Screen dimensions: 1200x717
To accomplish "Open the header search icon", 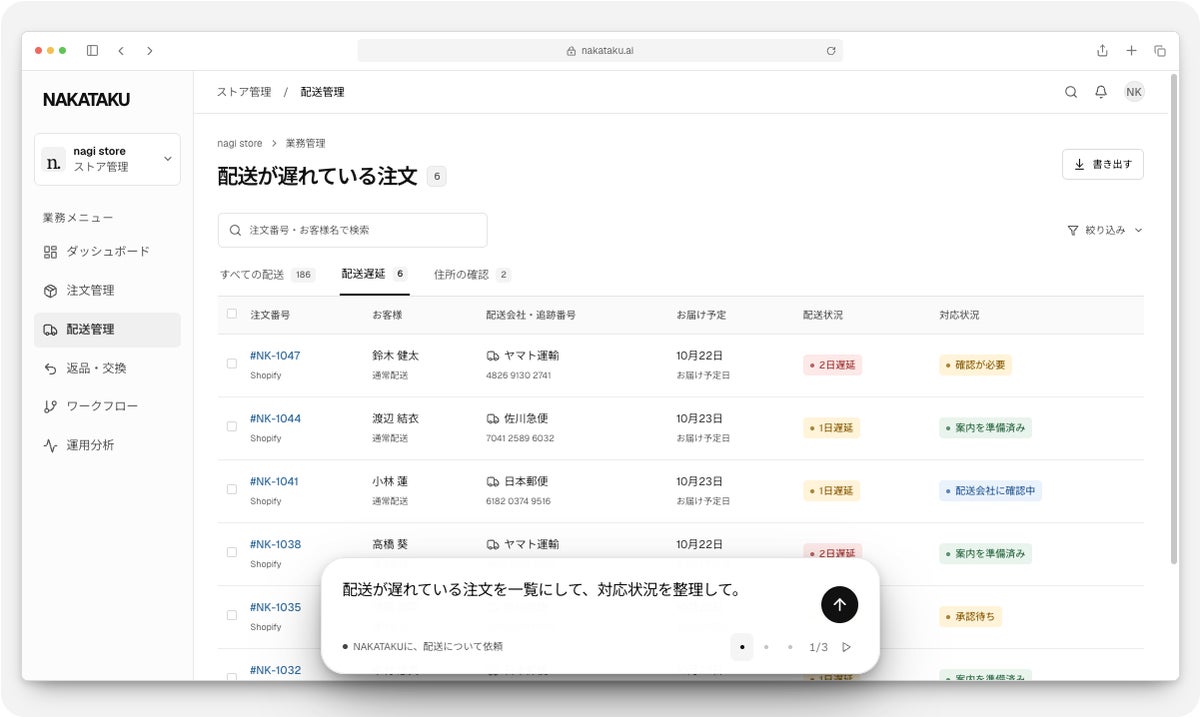I will (x=1071, y=92).
